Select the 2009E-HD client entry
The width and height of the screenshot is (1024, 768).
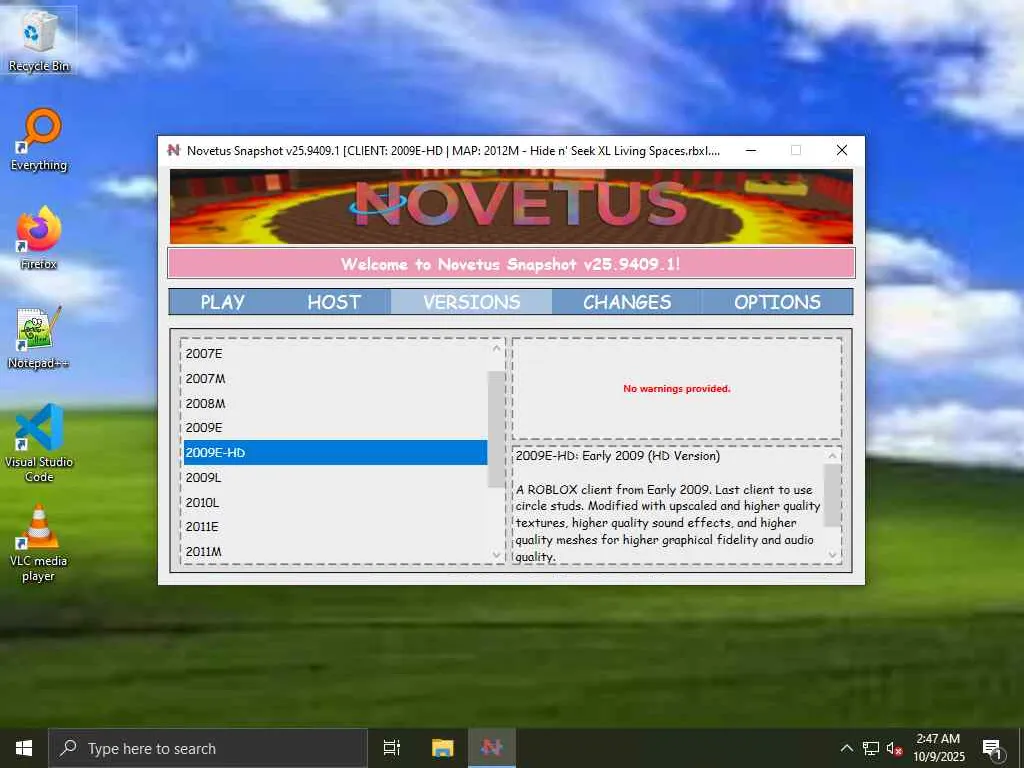(x=336, y=453)
